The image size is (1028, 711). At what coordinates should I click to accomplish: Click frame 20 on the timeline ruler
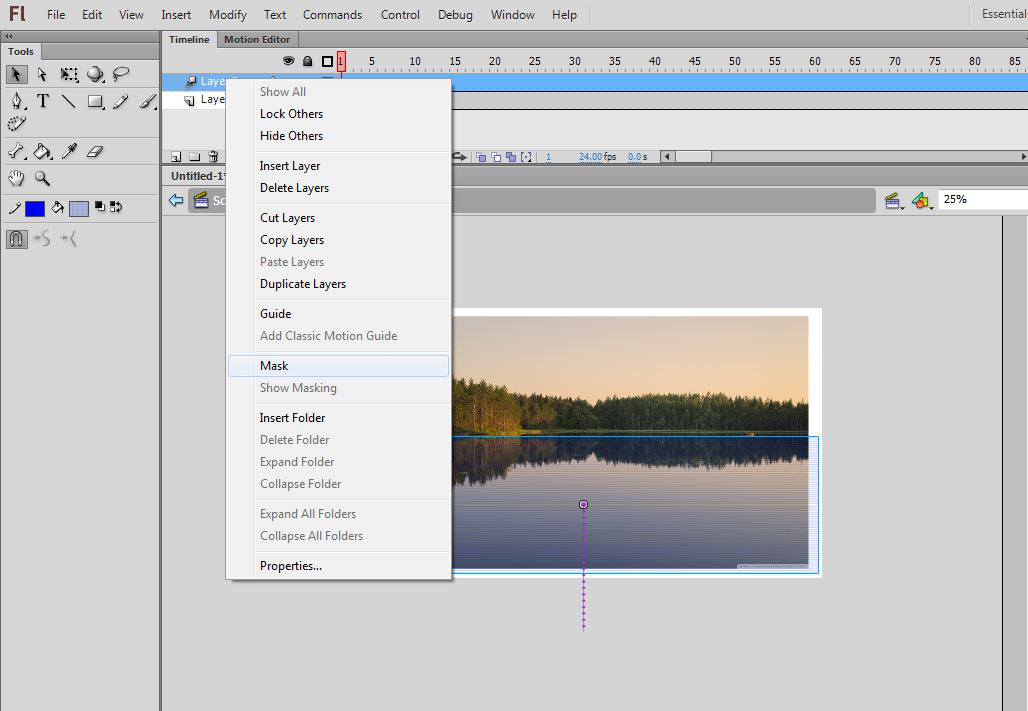pos(494,62)
